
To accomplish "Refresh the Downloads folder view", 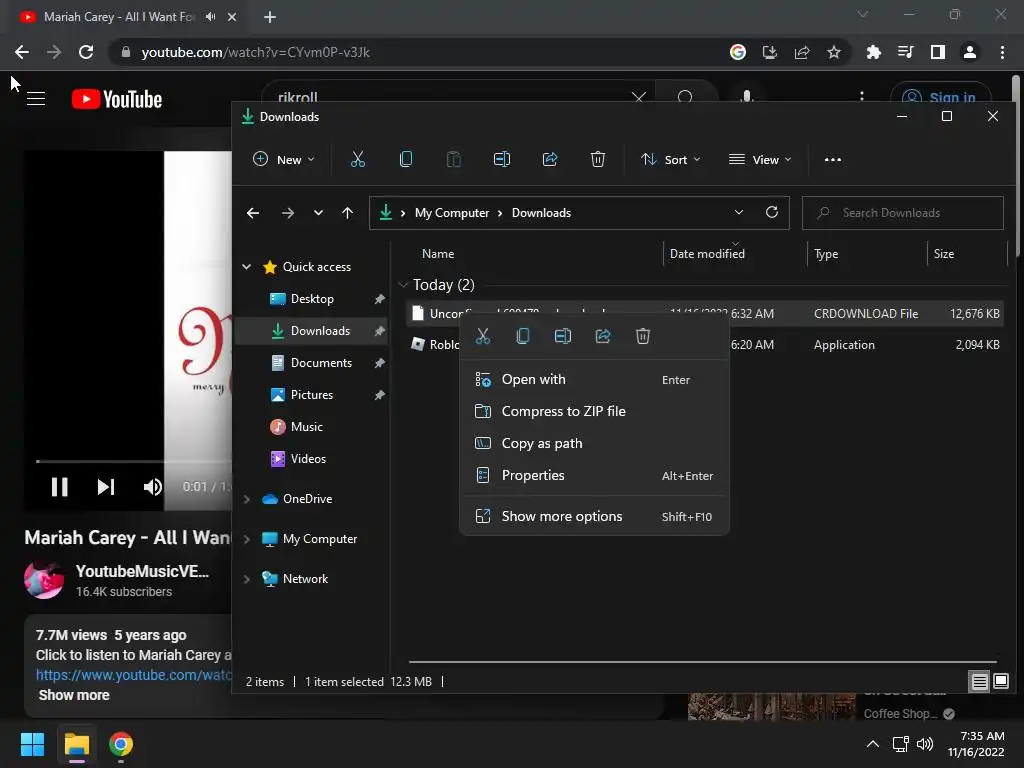I will tap(772, 212).
